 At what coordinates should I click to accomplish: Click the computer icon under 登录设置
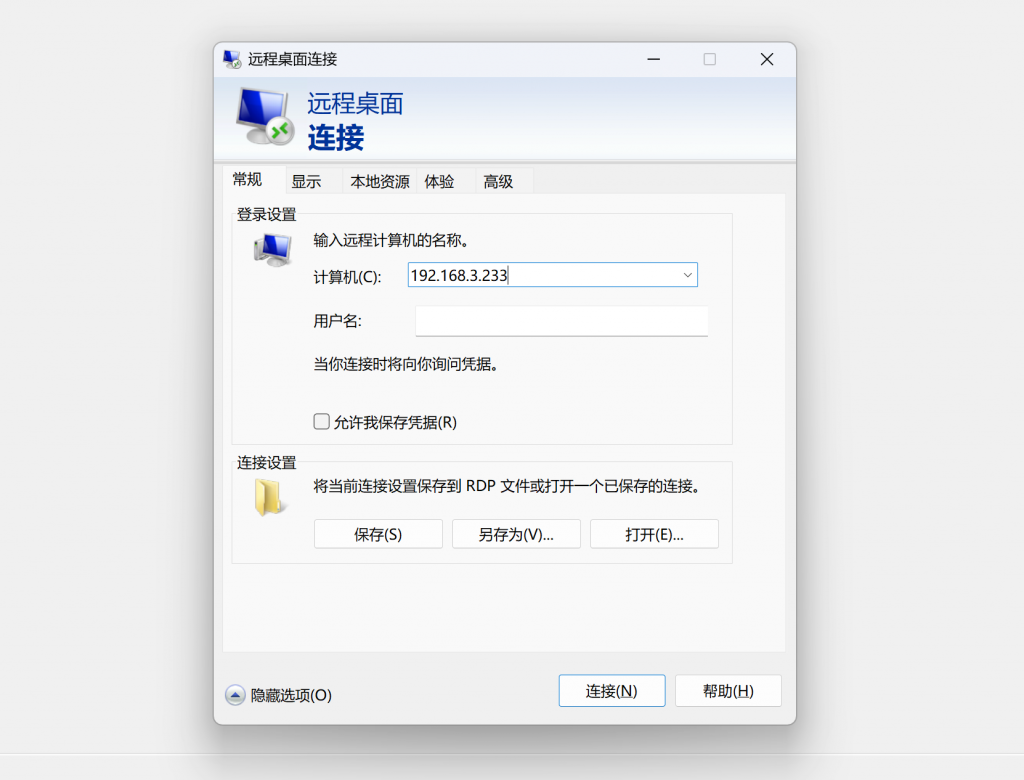pyautogui.click(x=272, y=249)
